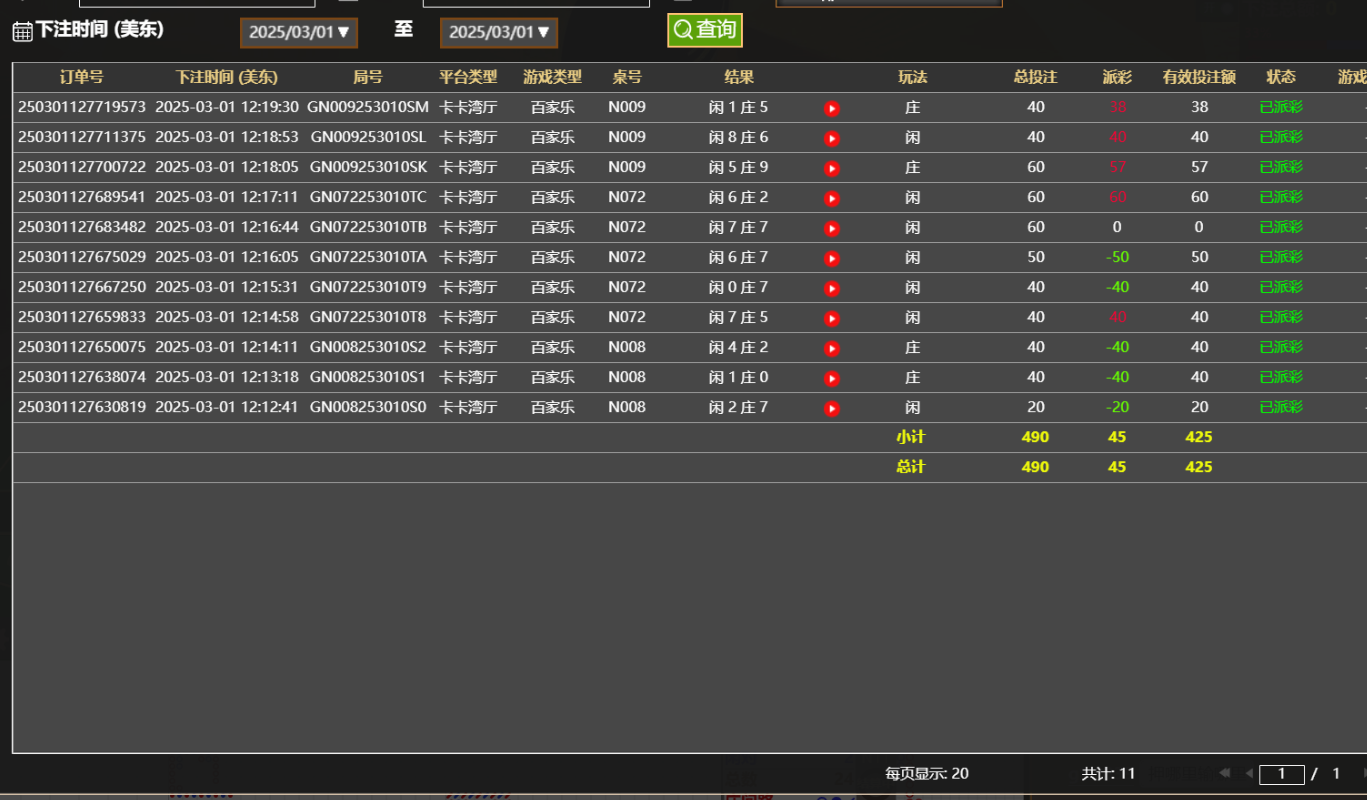
Task: Open the end date dropdown after 至
Action: 498,32
